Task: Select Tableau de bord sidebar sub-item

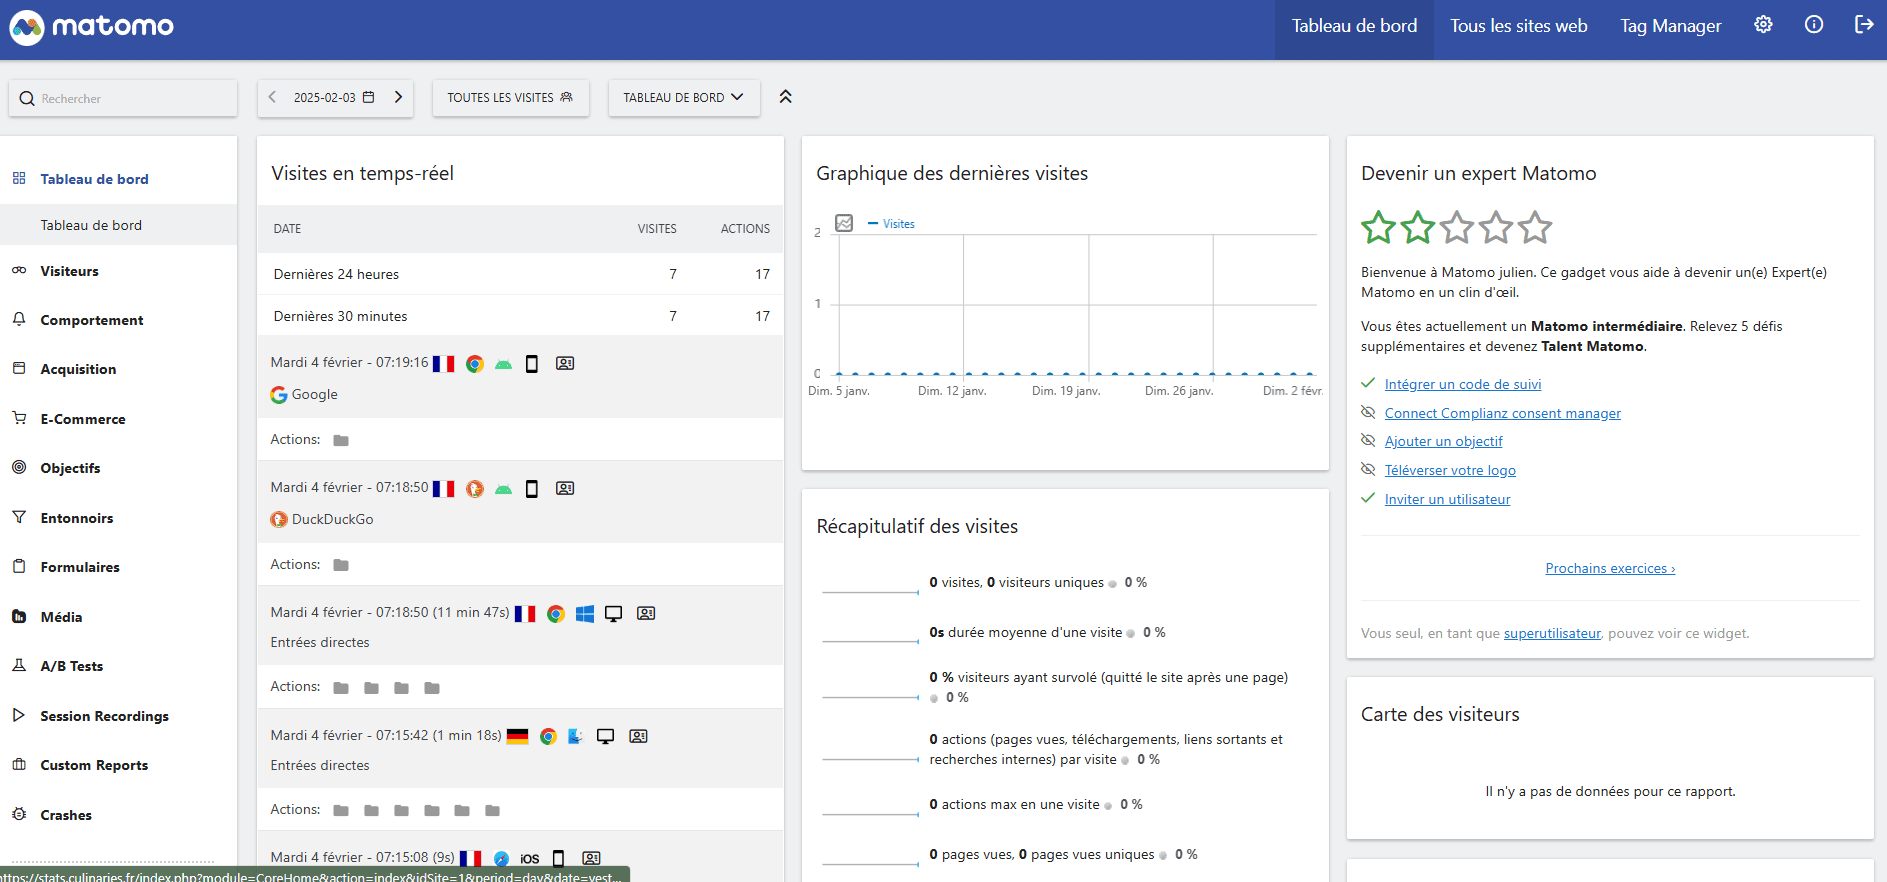Action: click(118, 225)
